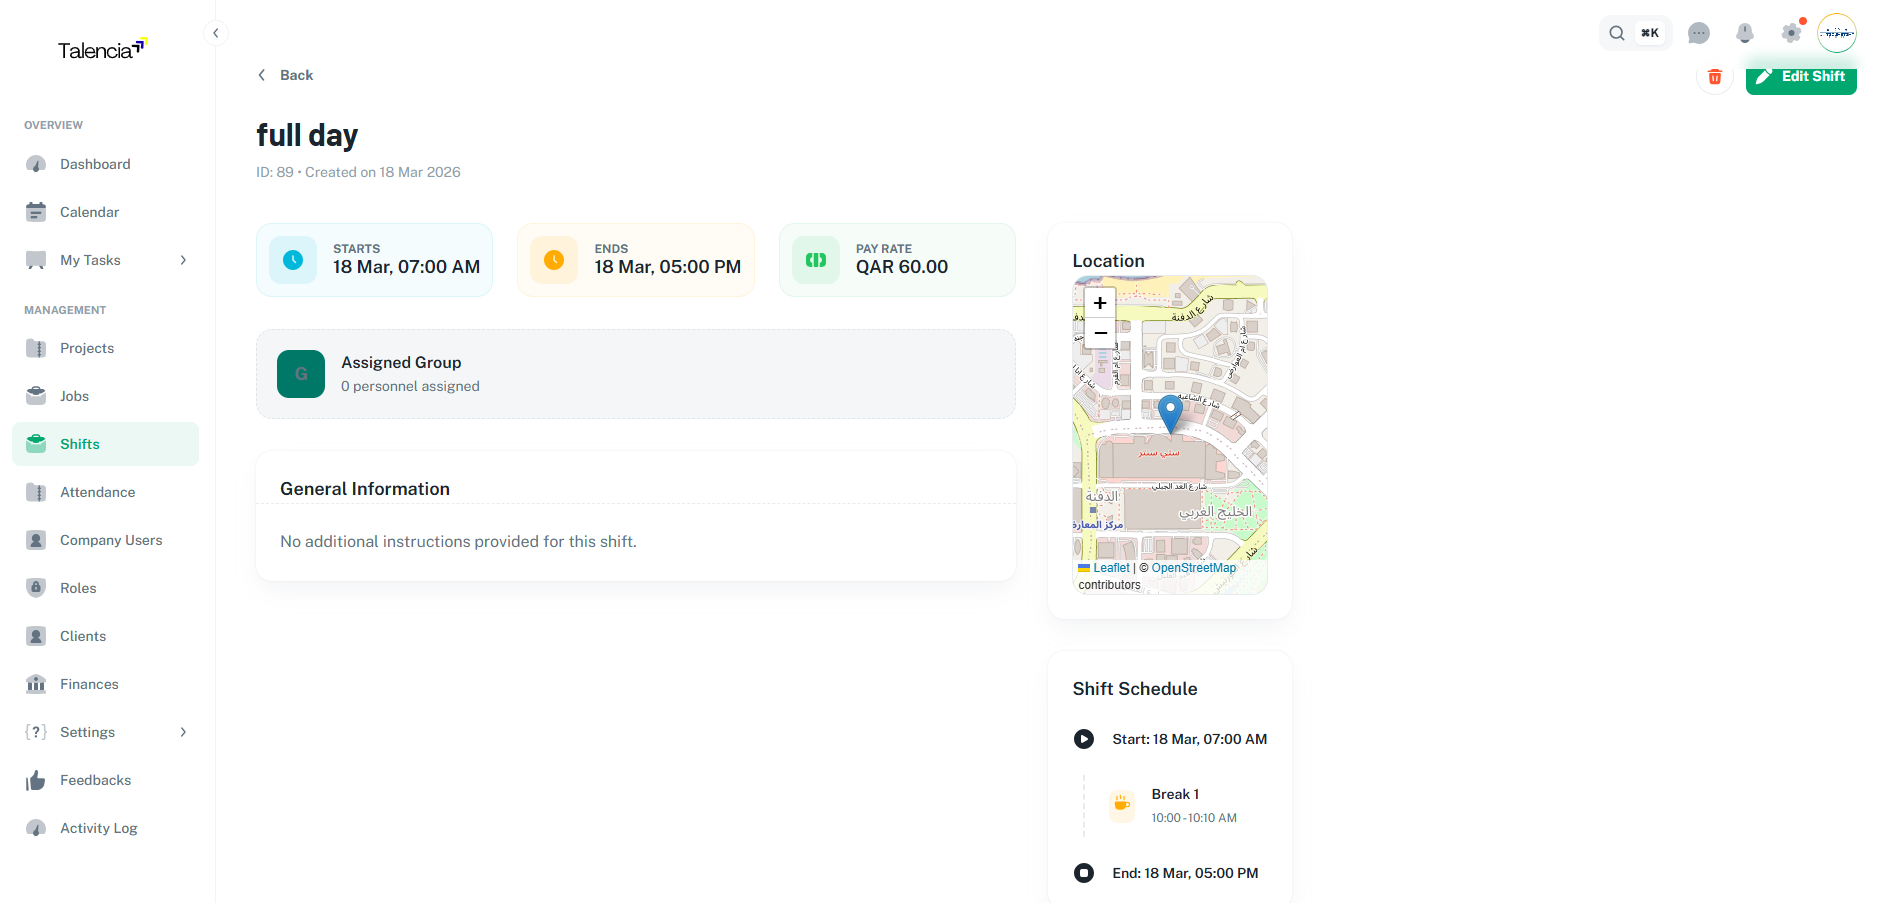Zoom in on the map with the plus control
This screenshot has height=903, width=1896.
pos(1099,302)
